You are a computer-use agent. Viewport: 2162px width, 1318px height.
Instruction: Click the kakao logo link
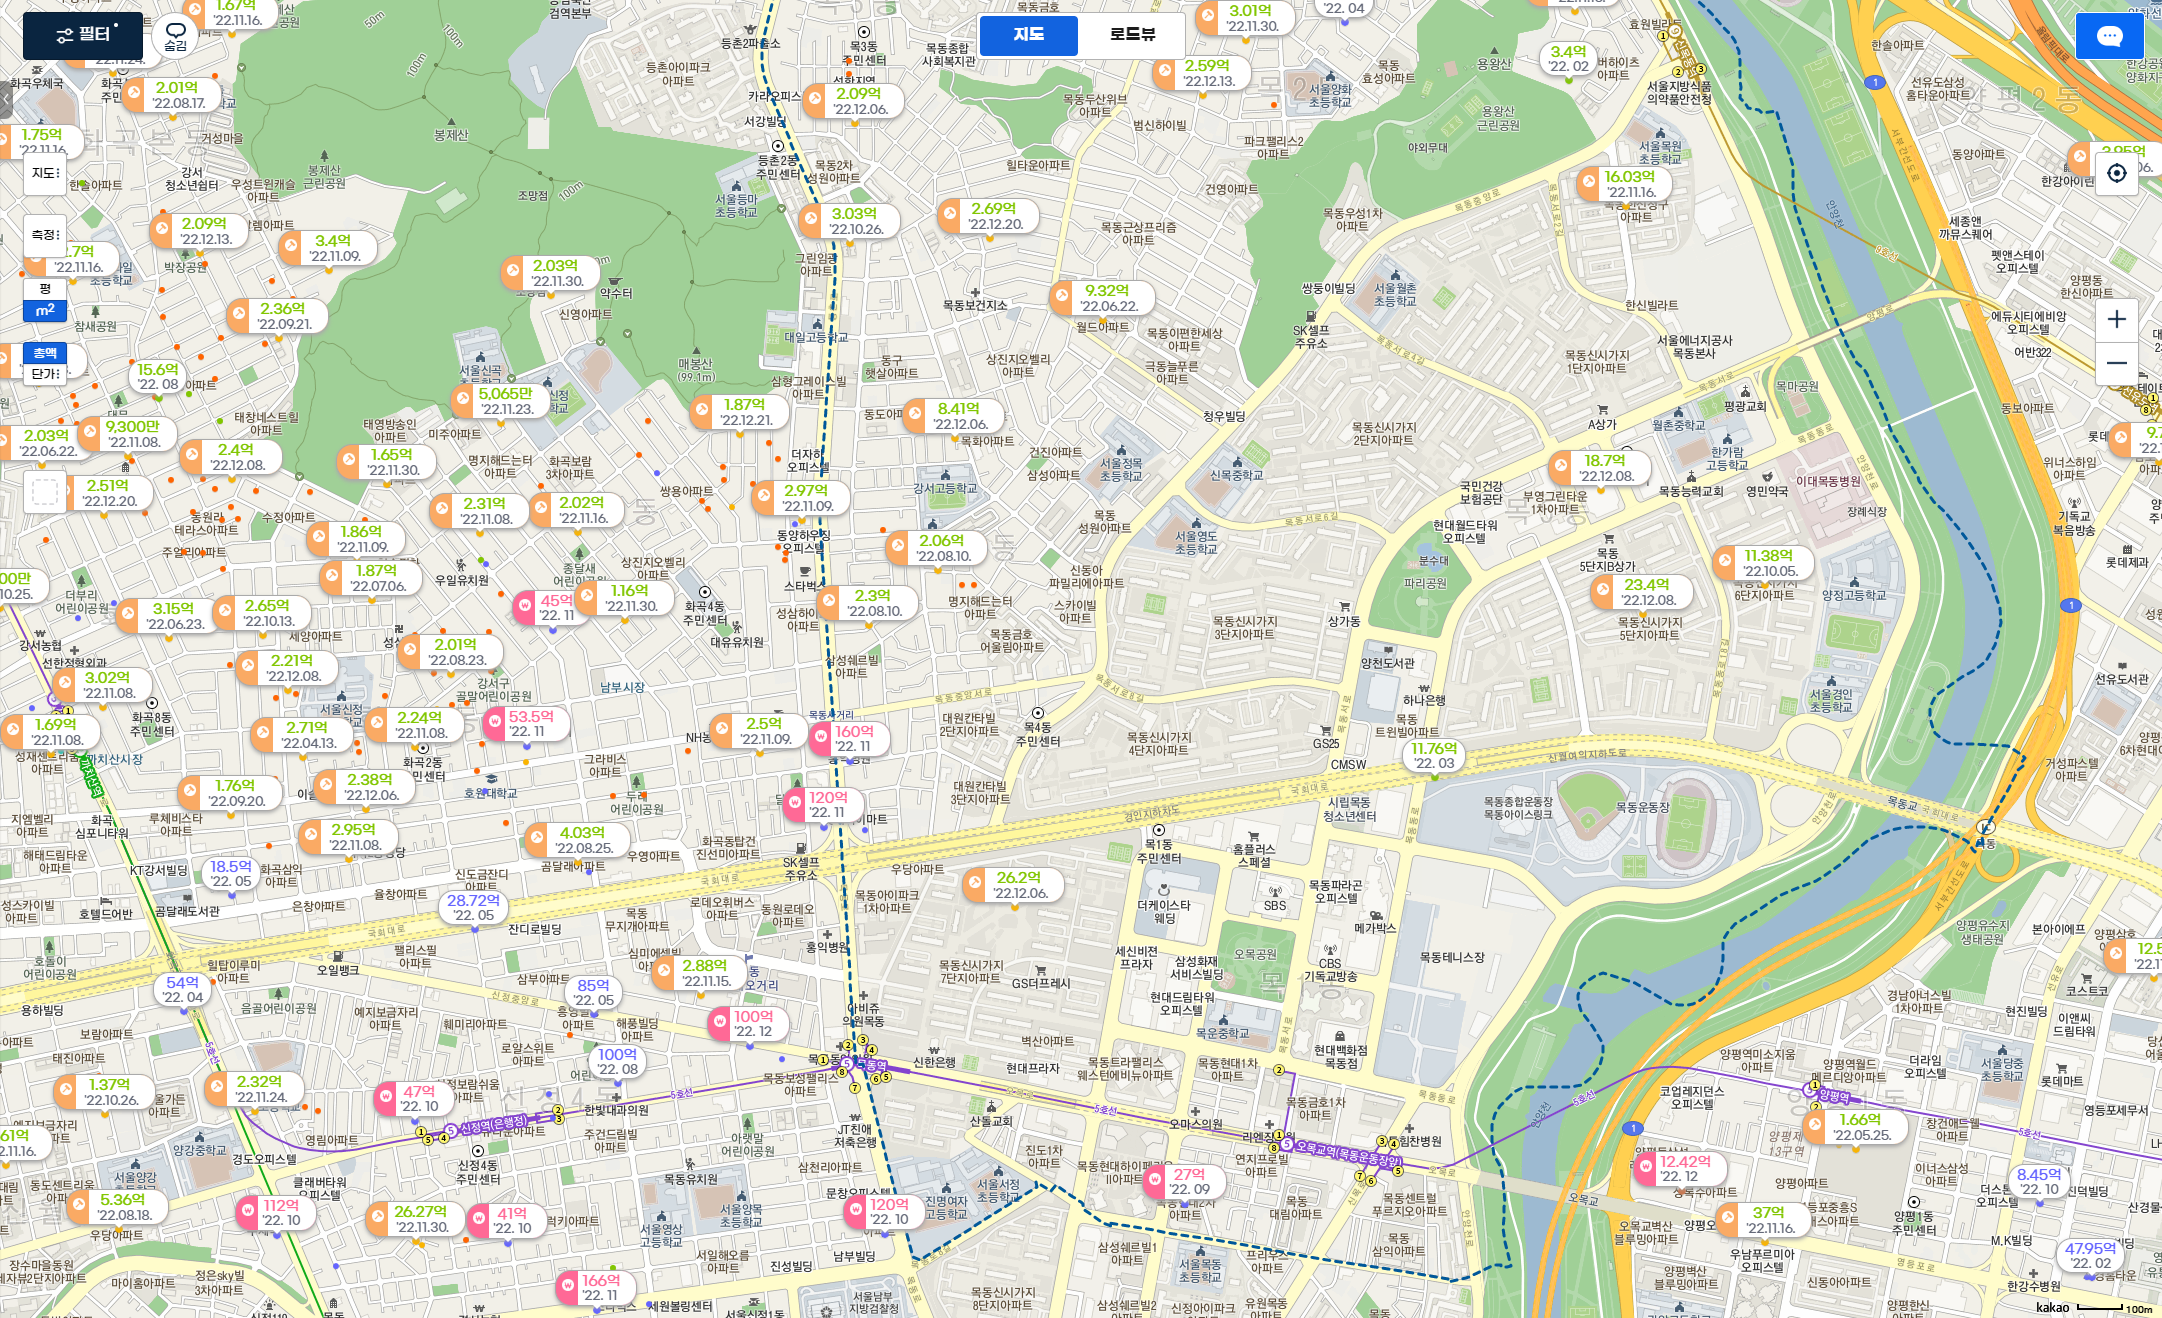2052,1307
